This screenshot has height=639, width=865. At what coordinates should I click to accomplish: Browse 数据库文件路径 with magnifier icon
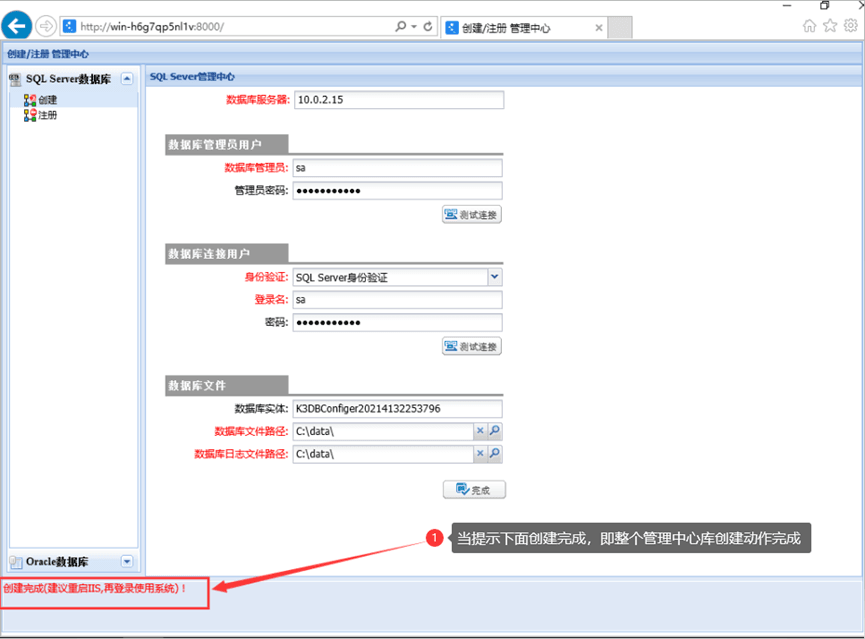pyautogui.click(x=495, y=430)
